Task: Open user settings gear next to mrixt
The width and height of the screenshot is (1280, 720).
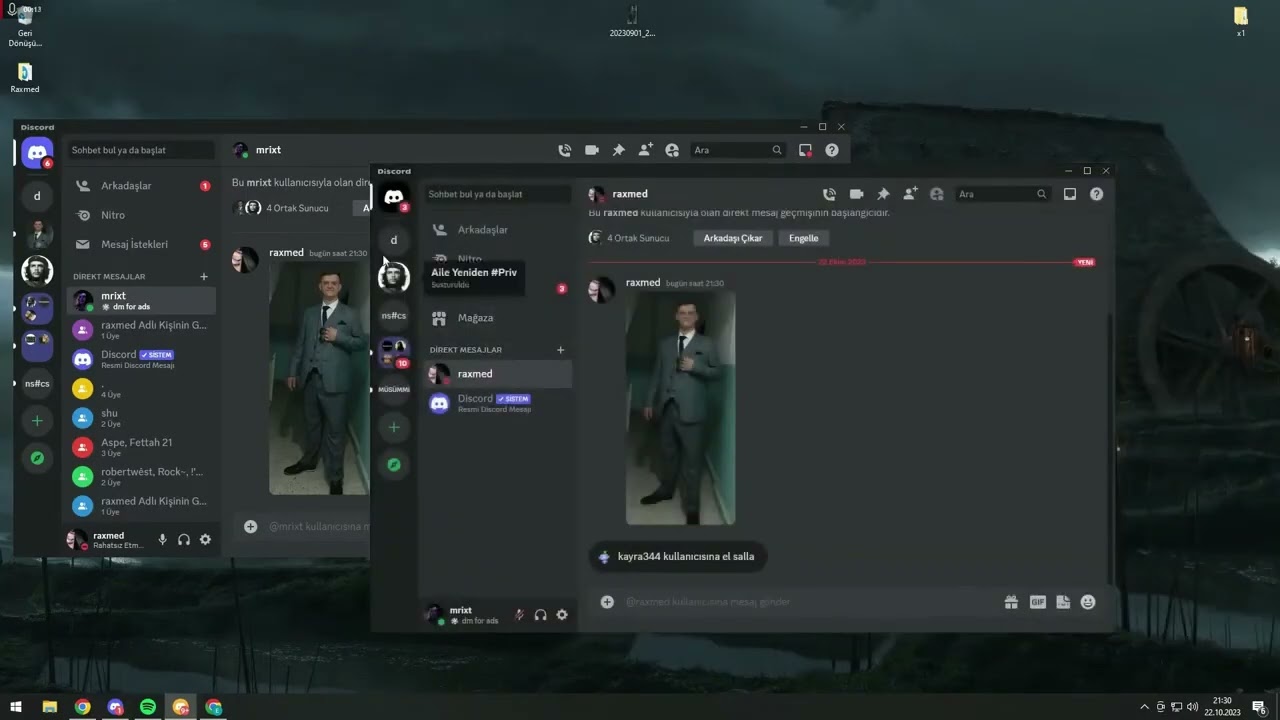Action: coord(562,615)
